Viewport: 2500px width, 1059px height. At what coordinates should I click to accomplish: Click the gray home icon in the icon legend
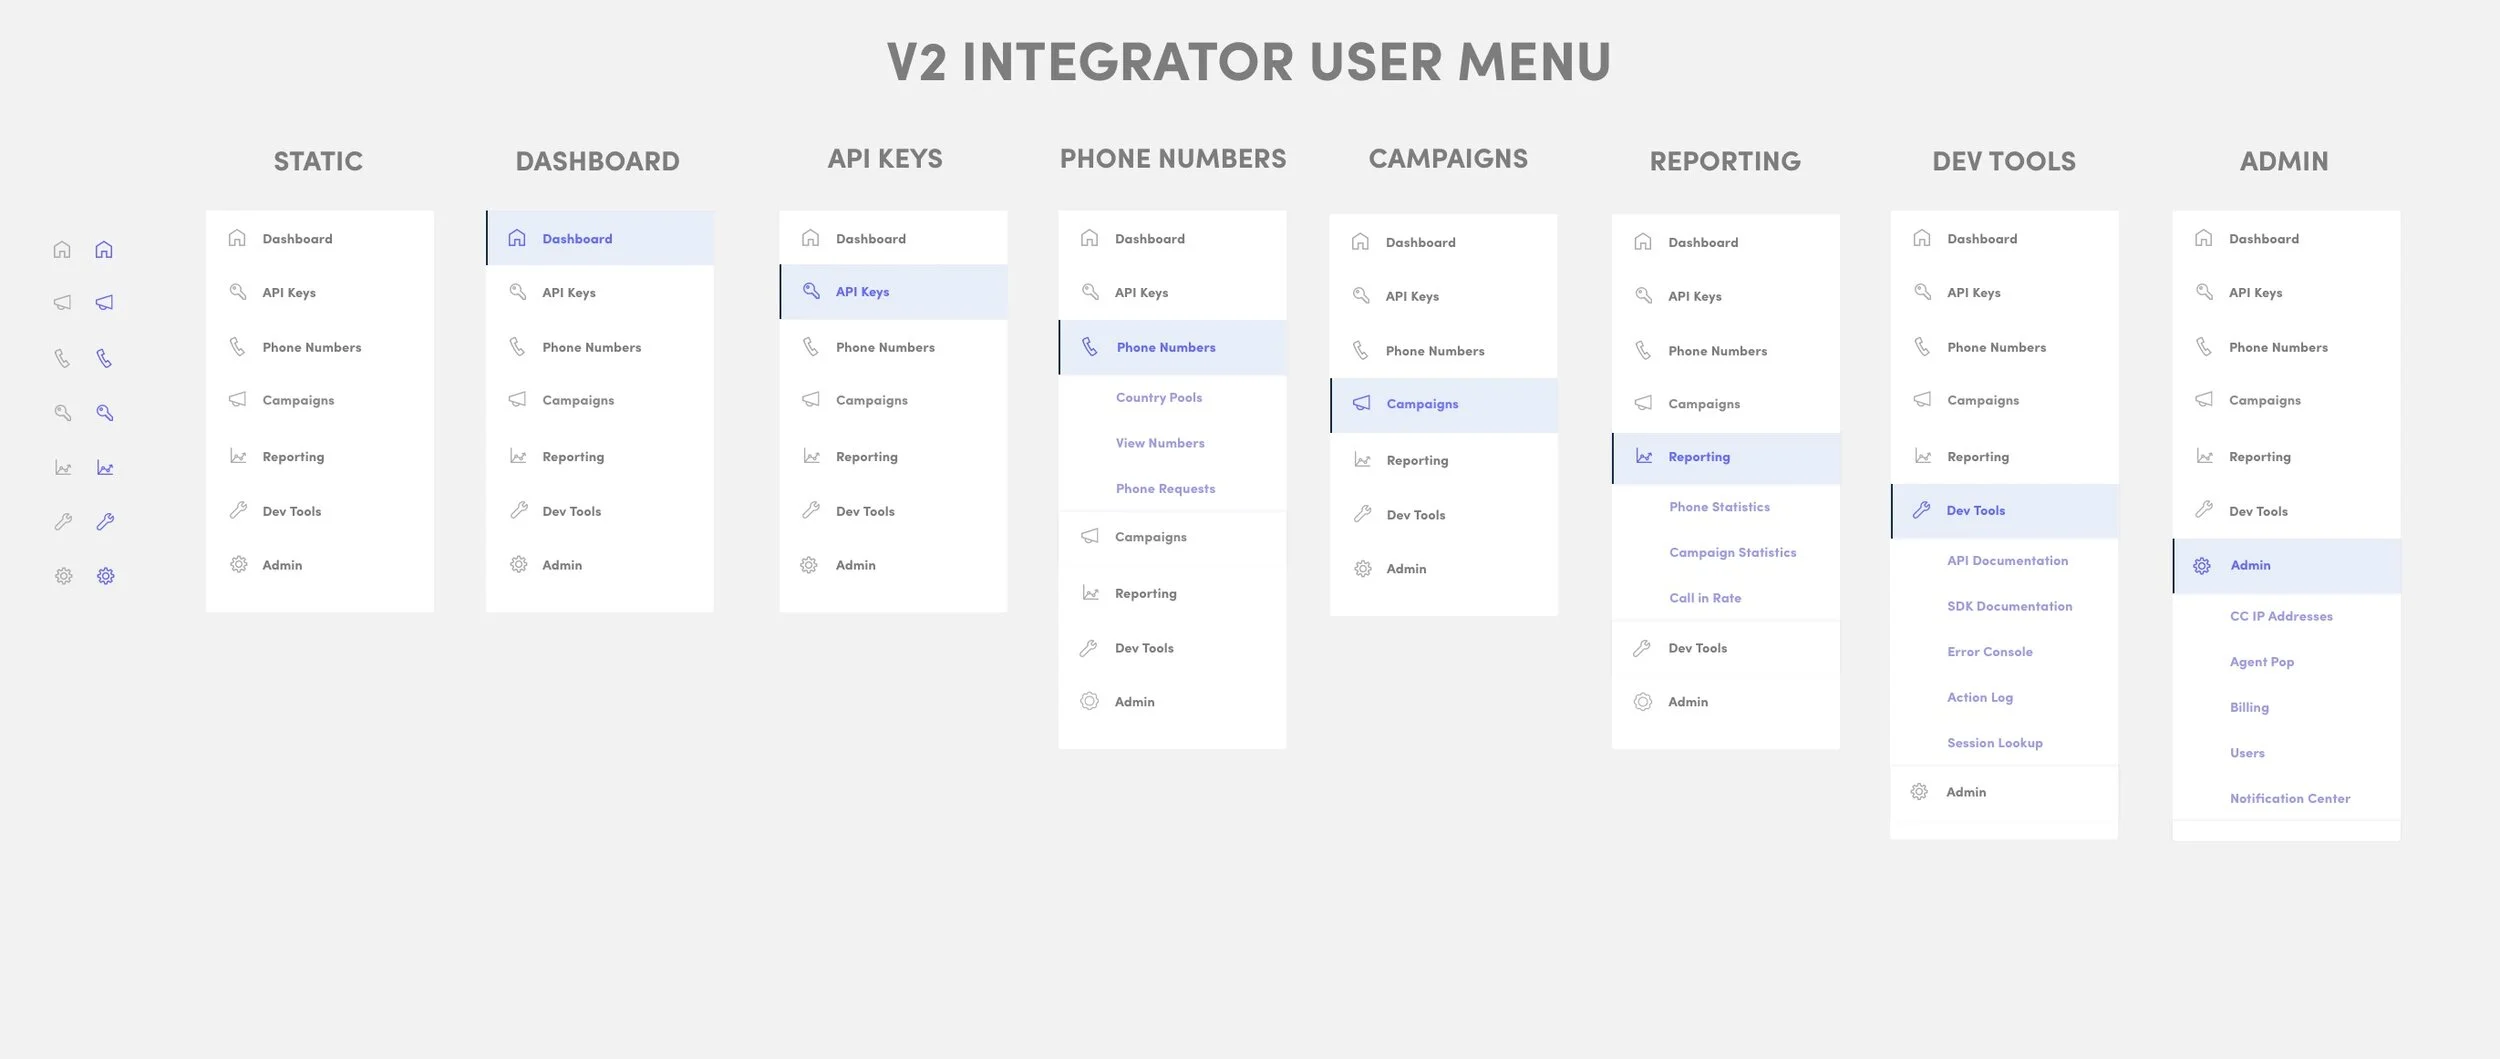pos(62,249)
